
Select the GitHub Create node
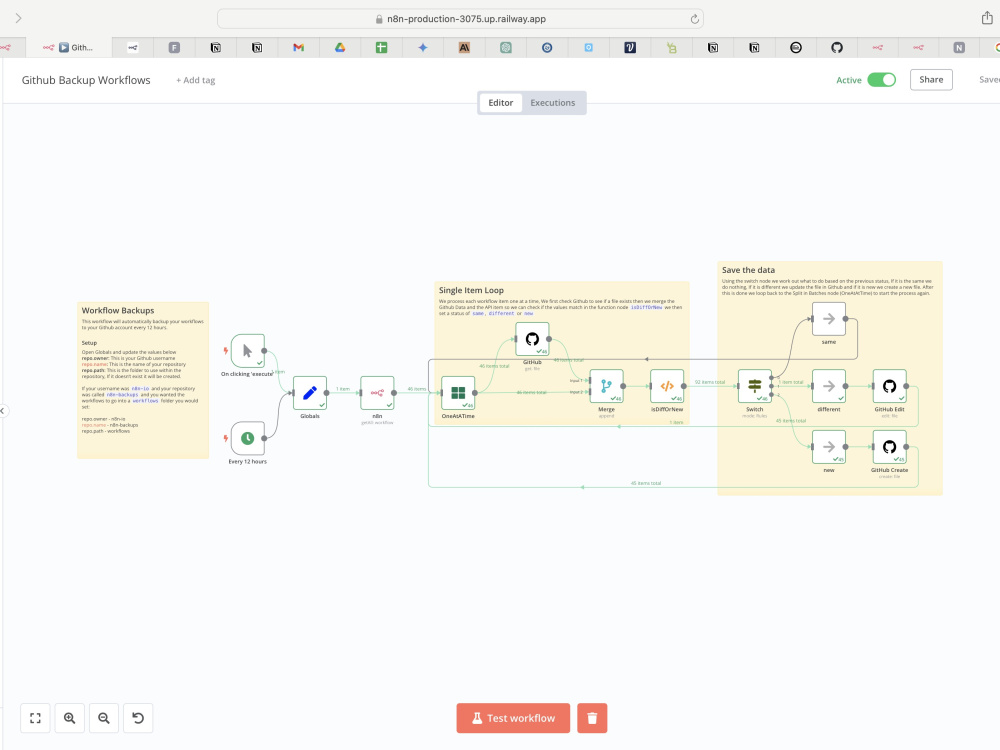click(889, 446)
